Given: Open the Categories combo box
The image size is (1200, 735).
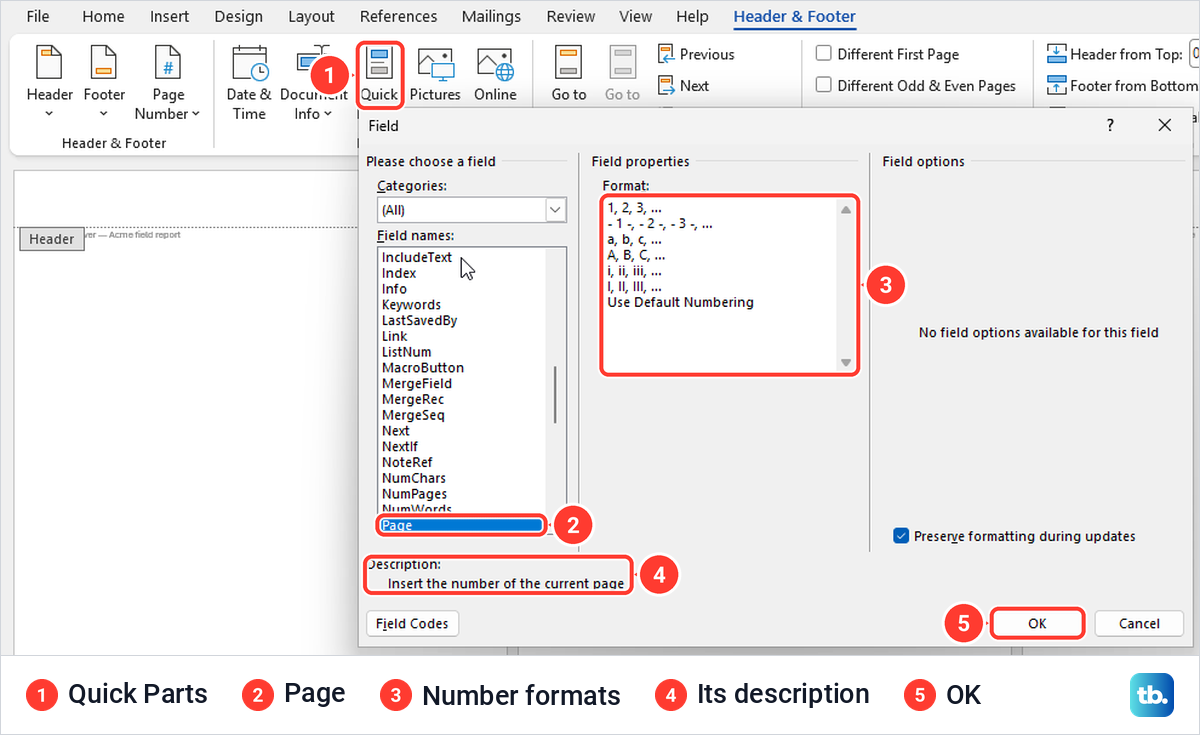Looking at the screenshot, I should (472, 210).
